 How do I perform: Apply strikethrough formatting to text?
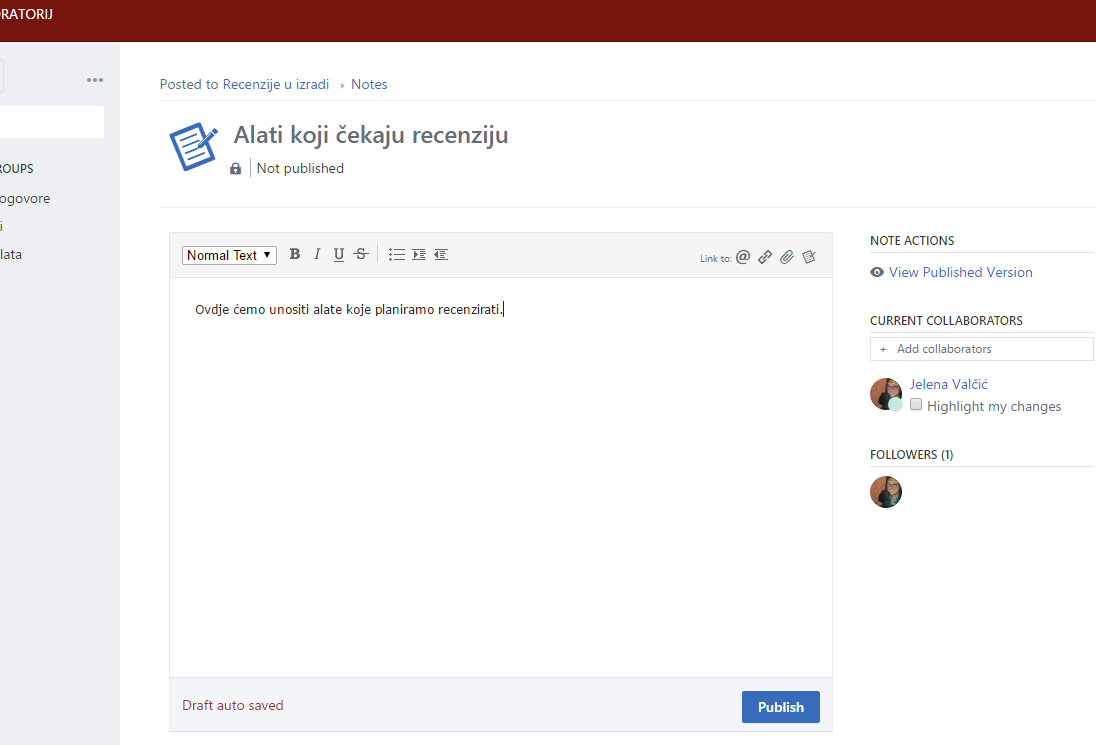361,254
